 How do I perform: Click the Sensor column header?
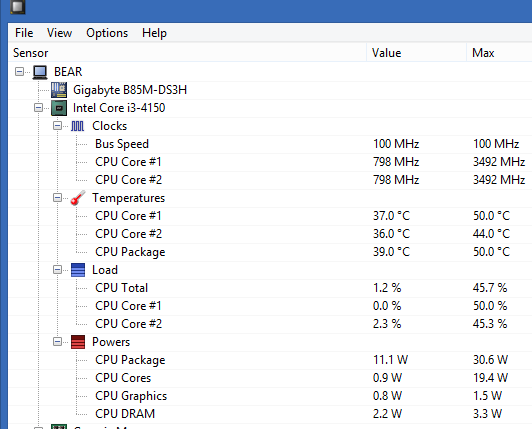pos(187,53)
